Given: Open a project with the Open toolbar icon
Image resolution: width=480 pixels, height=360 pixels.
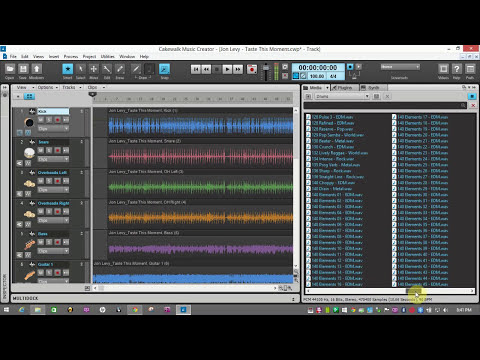Looking at the screenshot, I should 10,69.
